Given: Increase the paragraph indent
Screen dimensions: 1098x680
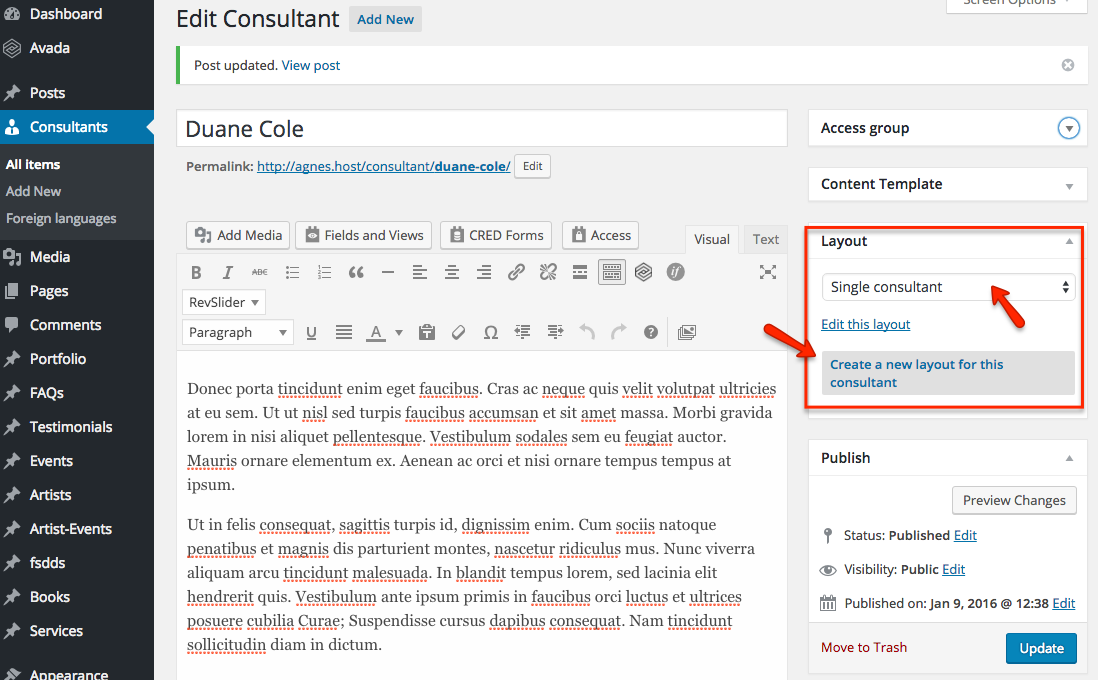Looking at the screenshot, I should 555,333.
